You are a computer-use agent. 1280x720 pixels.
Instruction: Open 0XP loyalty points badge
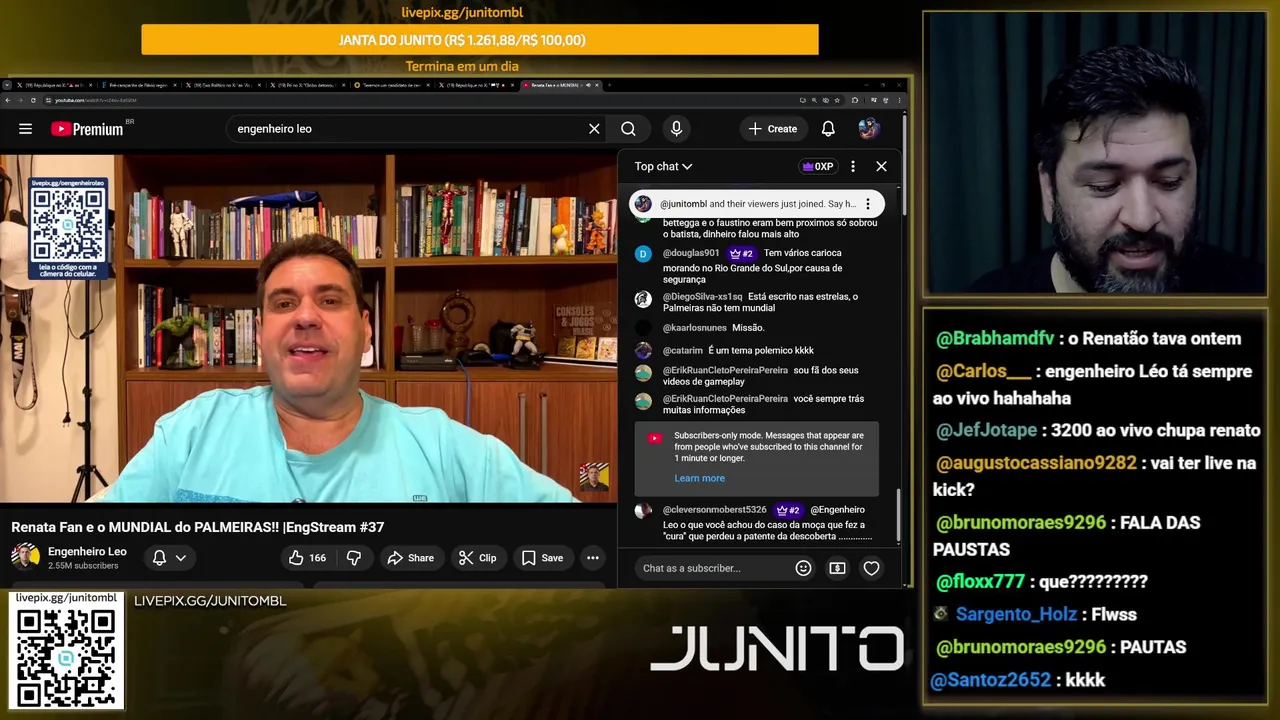pyautogui.click(x=817, y=166)
